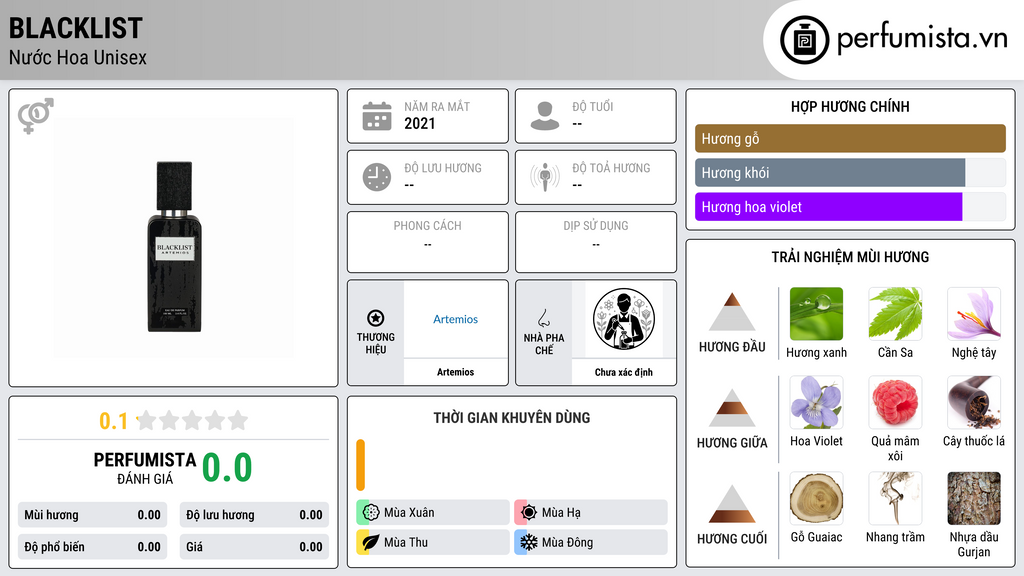Click the purple Hương hoa violet bar
Image resolution: width=1024 pixels, height=576 pixels.
[x=828, y=206]
